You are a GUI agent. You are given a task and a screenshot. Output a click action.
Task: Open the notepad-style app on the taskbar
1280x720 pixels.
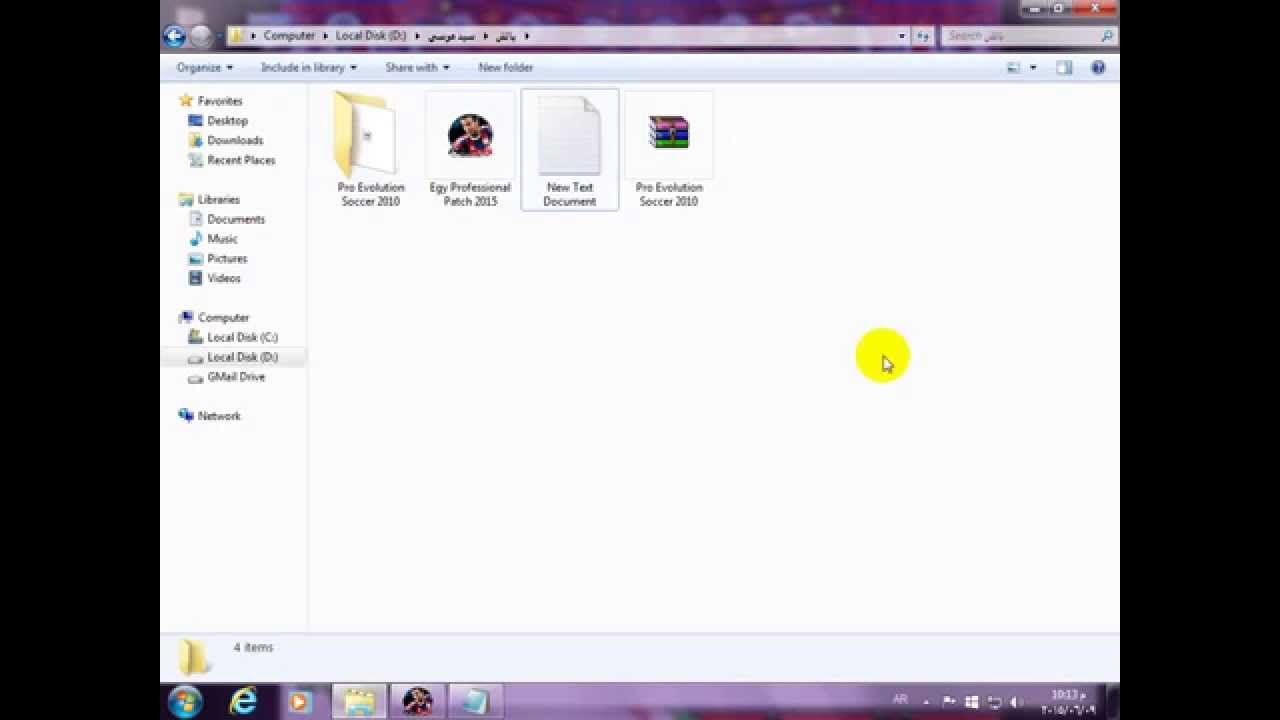[475, 701]
